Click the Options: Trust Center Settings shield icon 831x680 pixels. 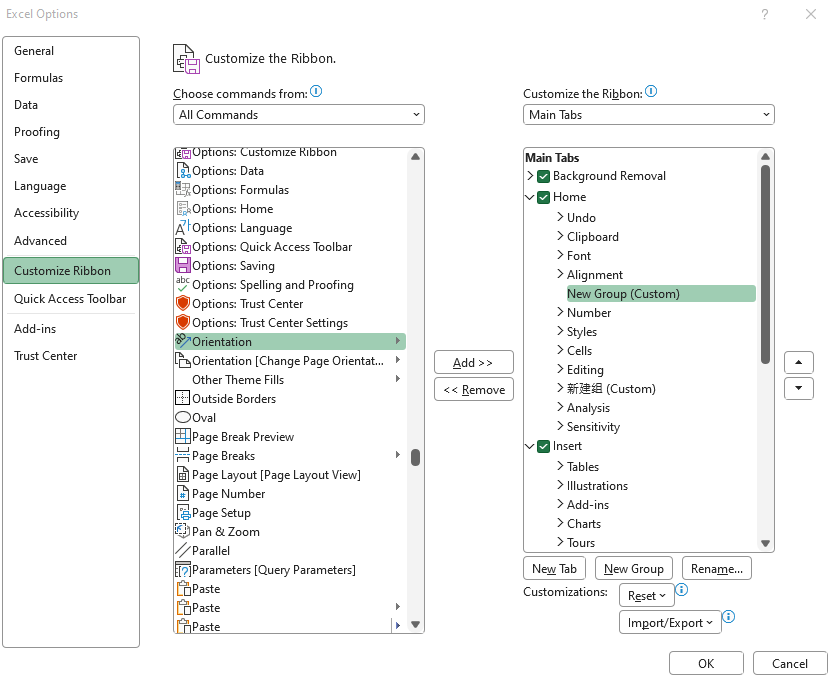coord(182,323)
